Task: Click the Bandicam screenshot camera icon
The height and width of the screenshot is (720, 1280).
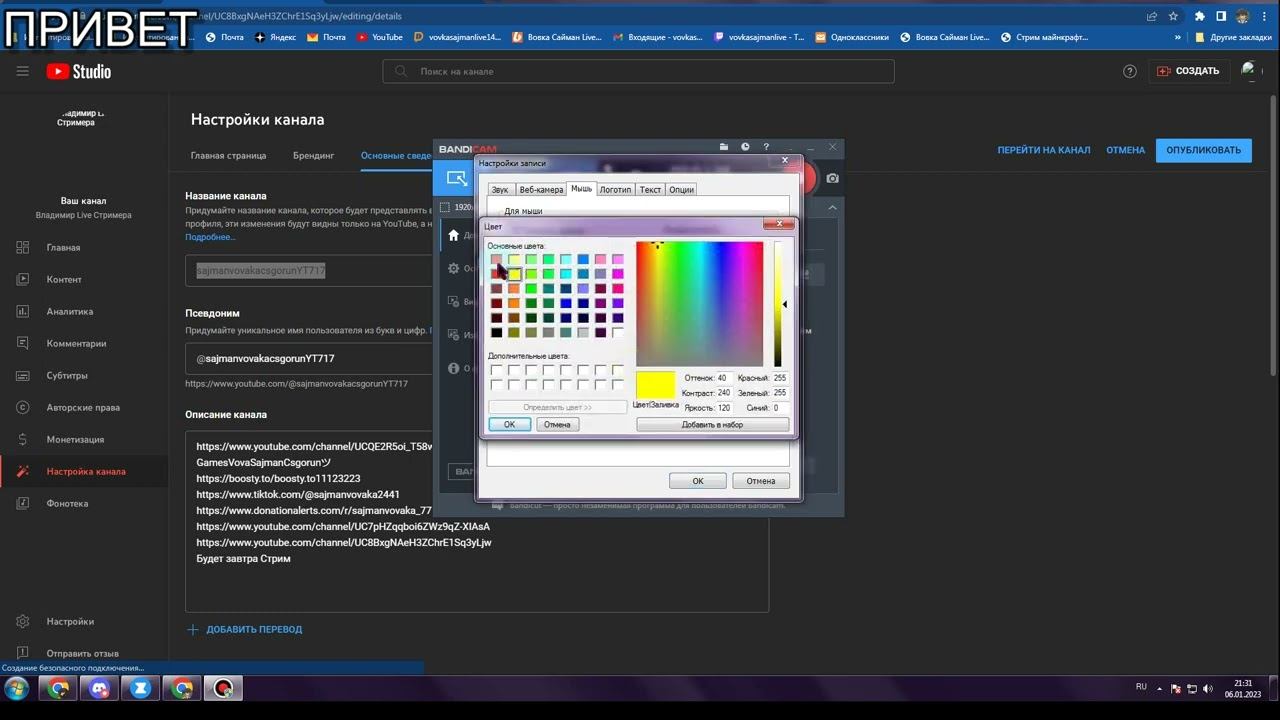Action: pyautogui.click(x=832, y=179)
